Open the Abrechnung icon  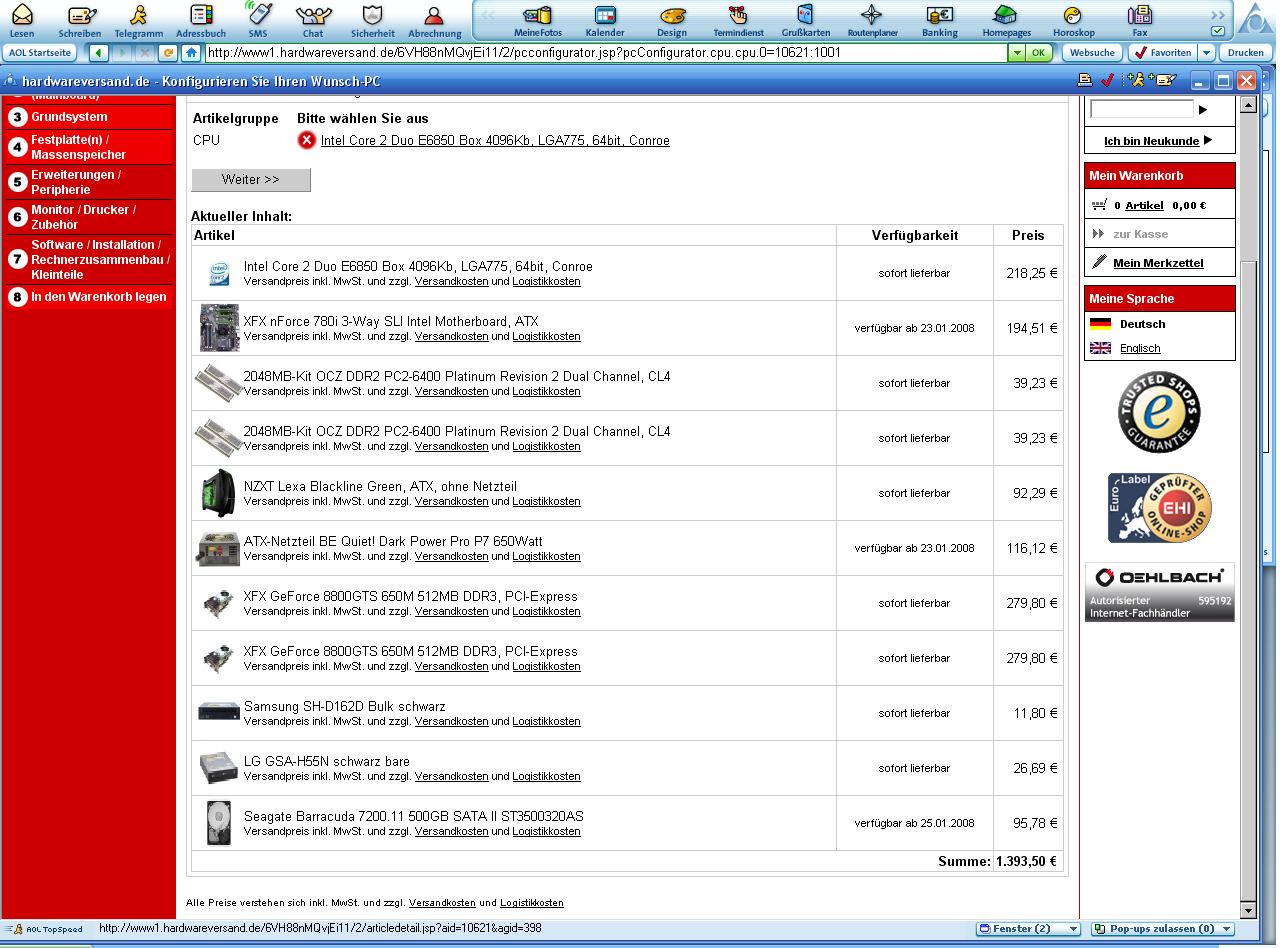(x=434, y=19)
